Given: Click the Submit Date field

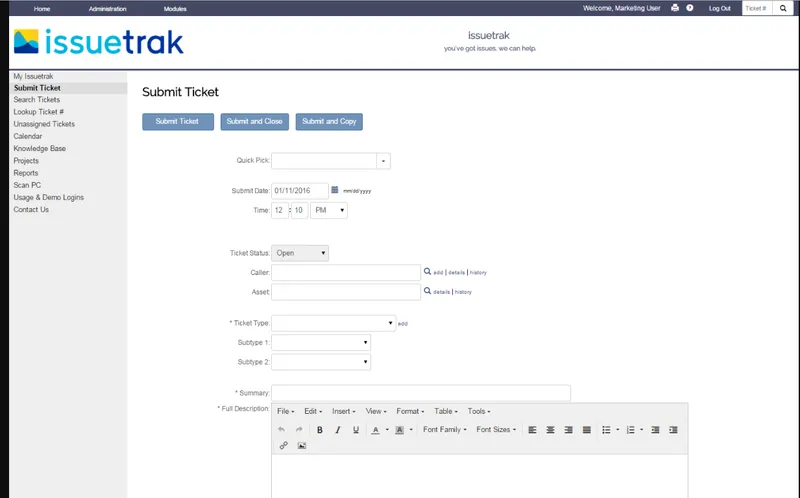Looking at the screenshot, I should tap(300, 191).
